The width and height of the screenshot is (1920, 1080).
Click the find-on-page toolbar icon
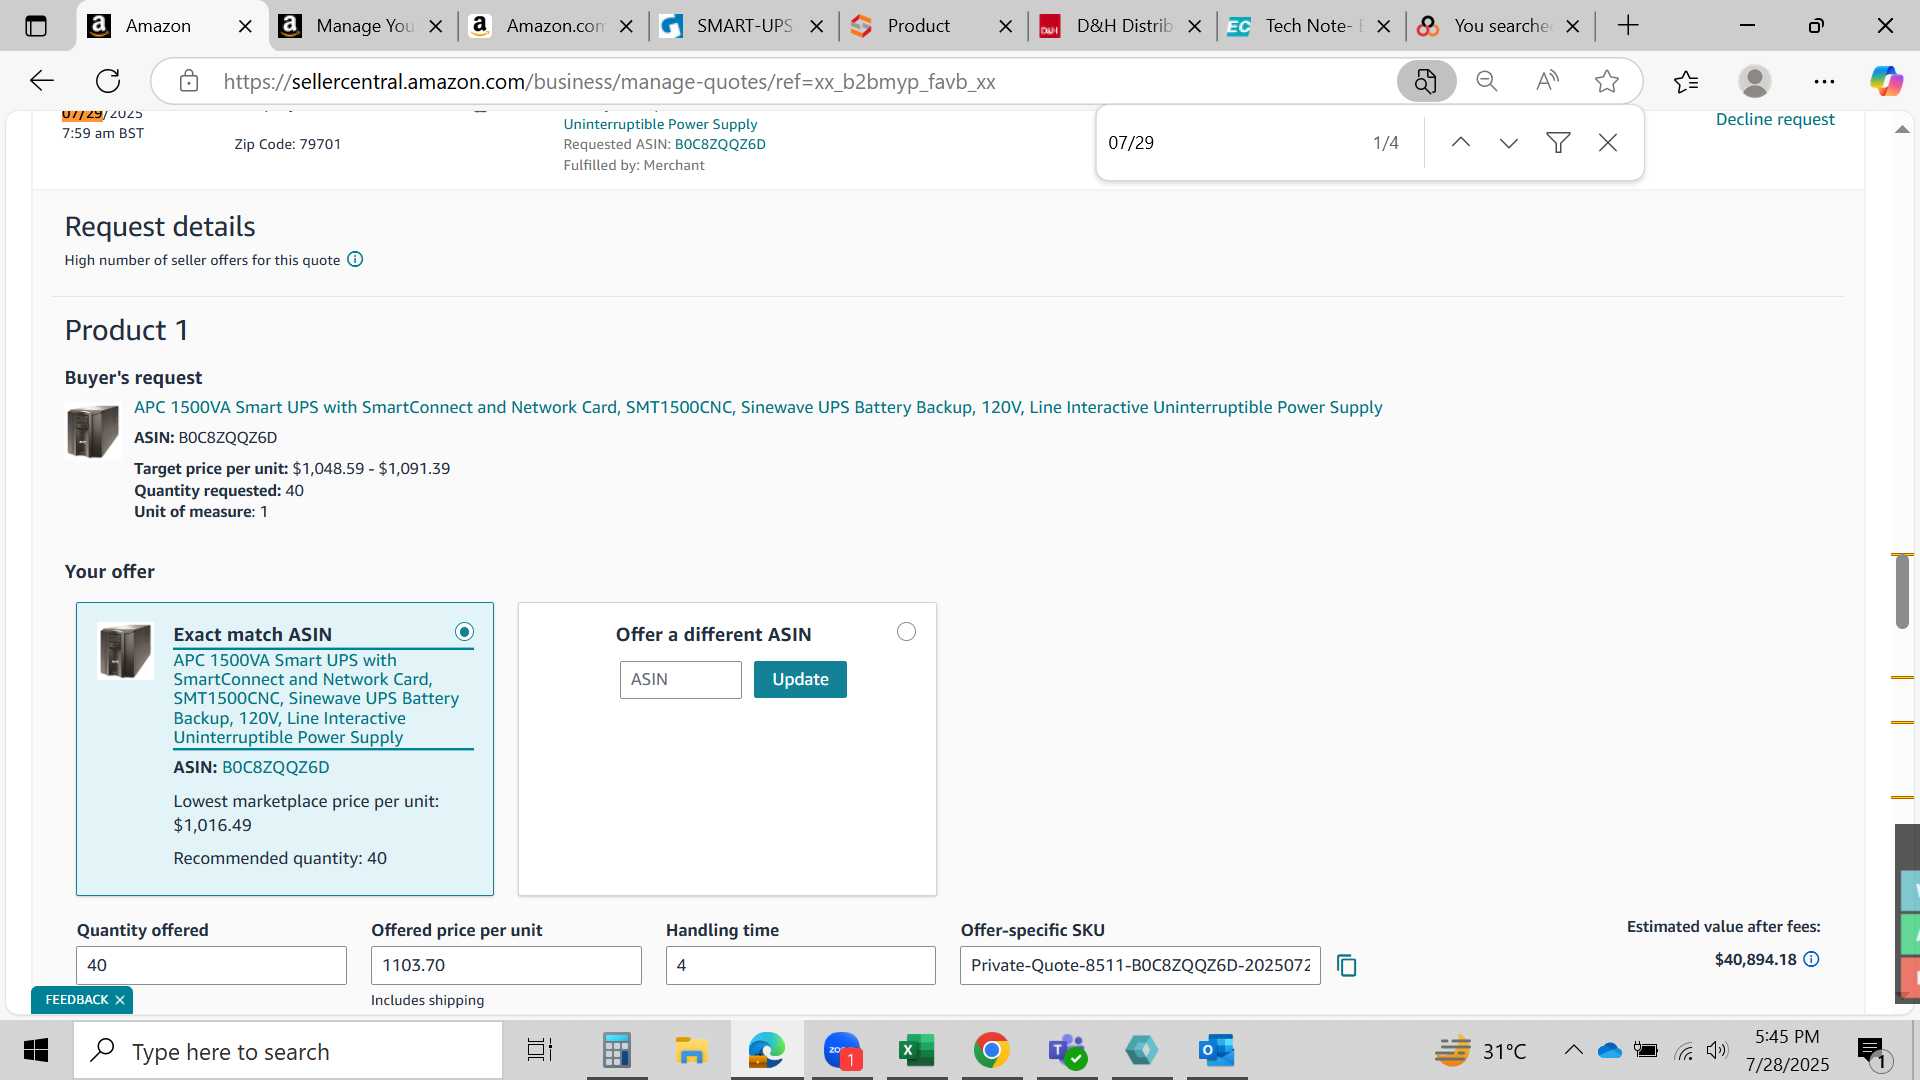click(1426, 81)
